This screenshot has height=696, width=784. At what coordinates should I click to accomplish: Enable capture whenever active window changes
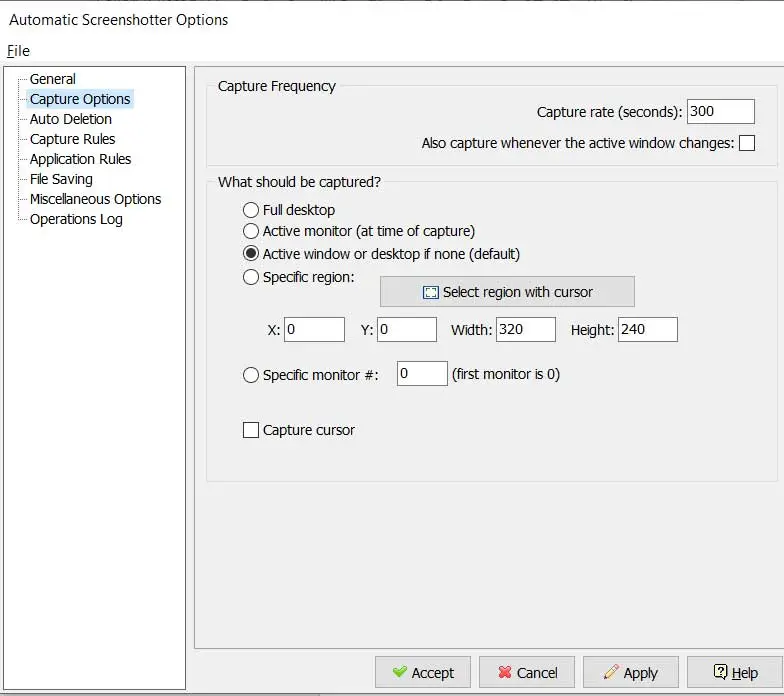(746, 143)
